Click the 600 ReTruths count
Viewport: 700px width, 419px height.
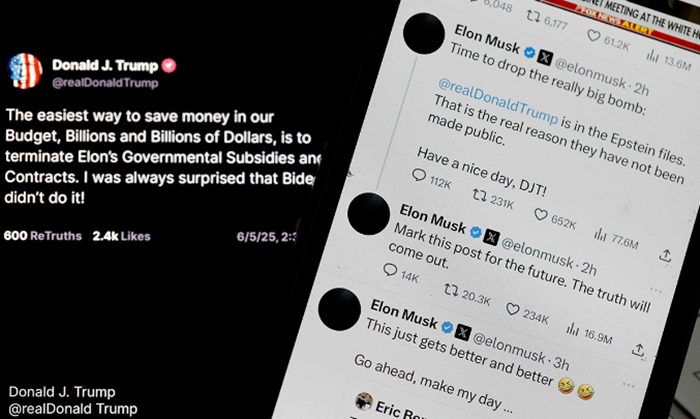42,236
